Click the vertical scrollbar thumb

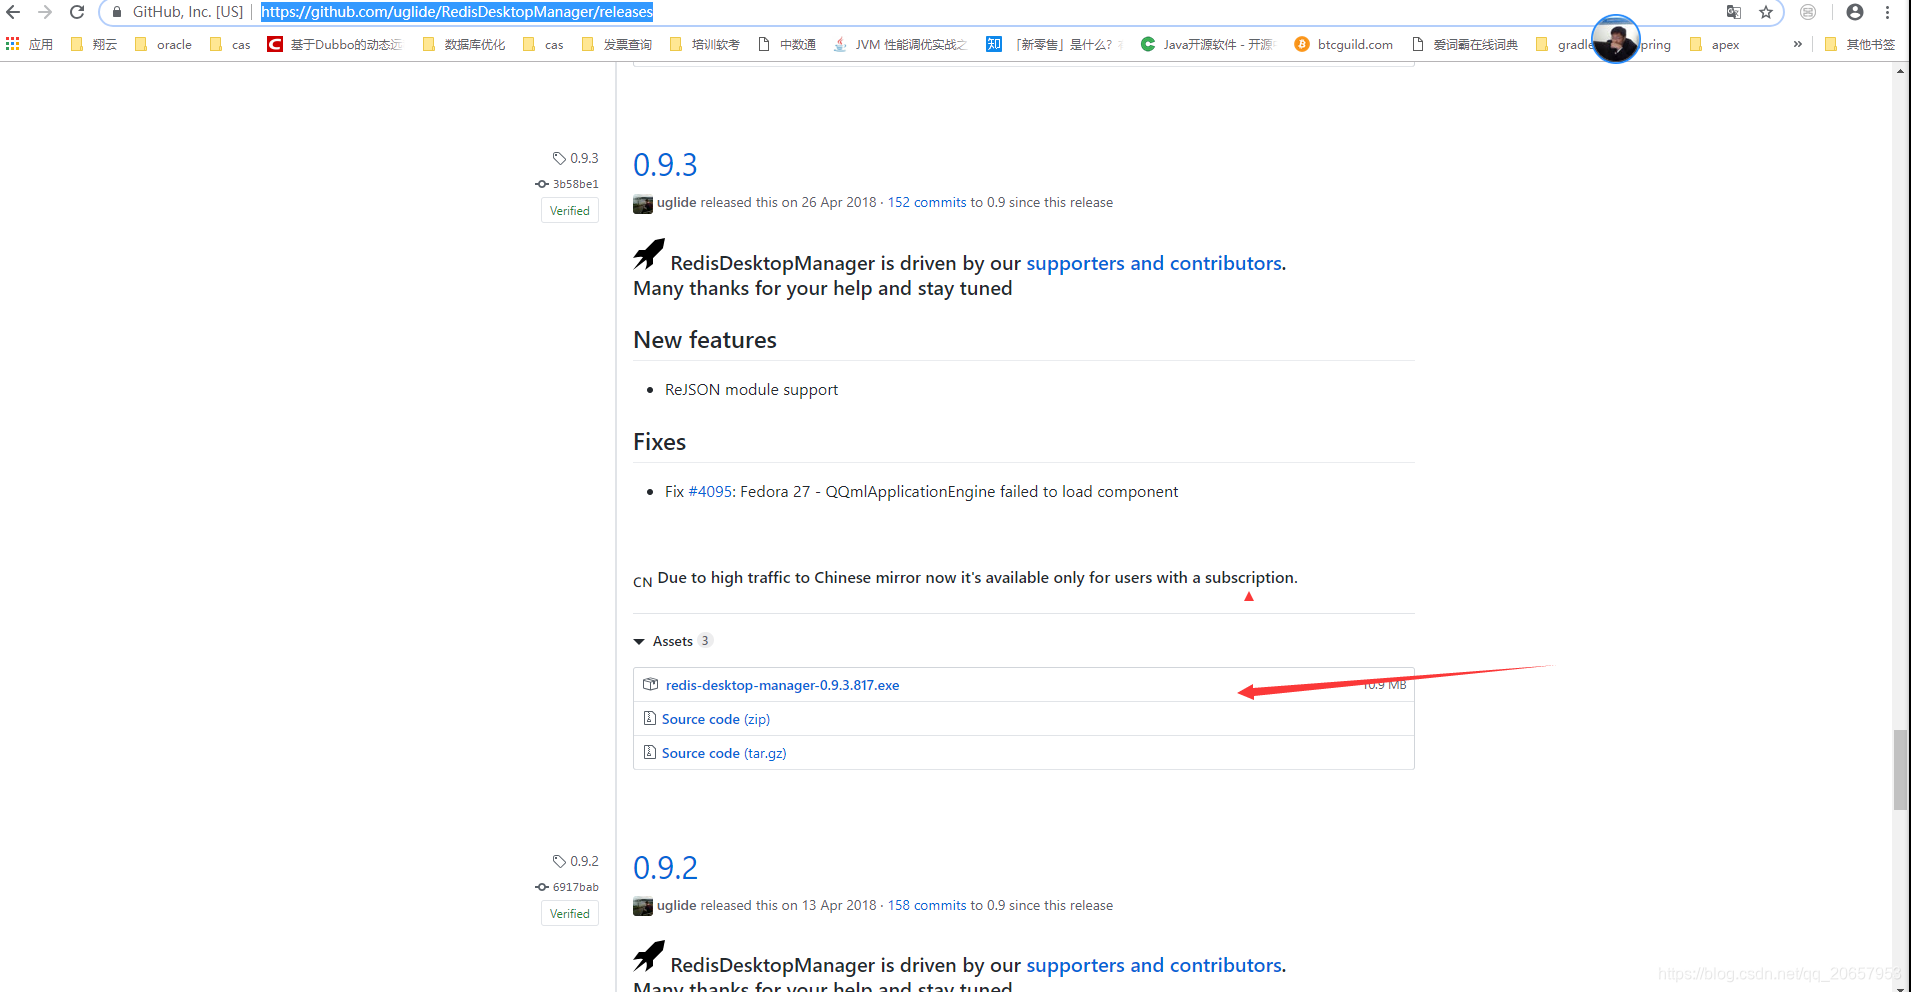[x=1900, y=770]
